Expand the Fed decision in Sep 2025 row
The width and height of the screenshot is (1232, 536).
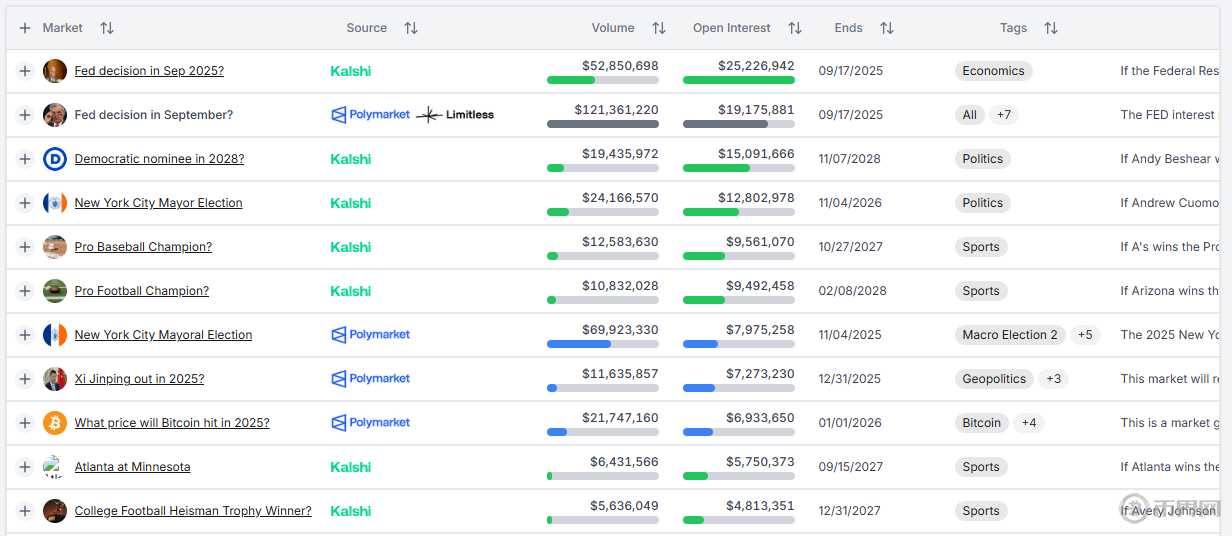click(x=25, y=71)
